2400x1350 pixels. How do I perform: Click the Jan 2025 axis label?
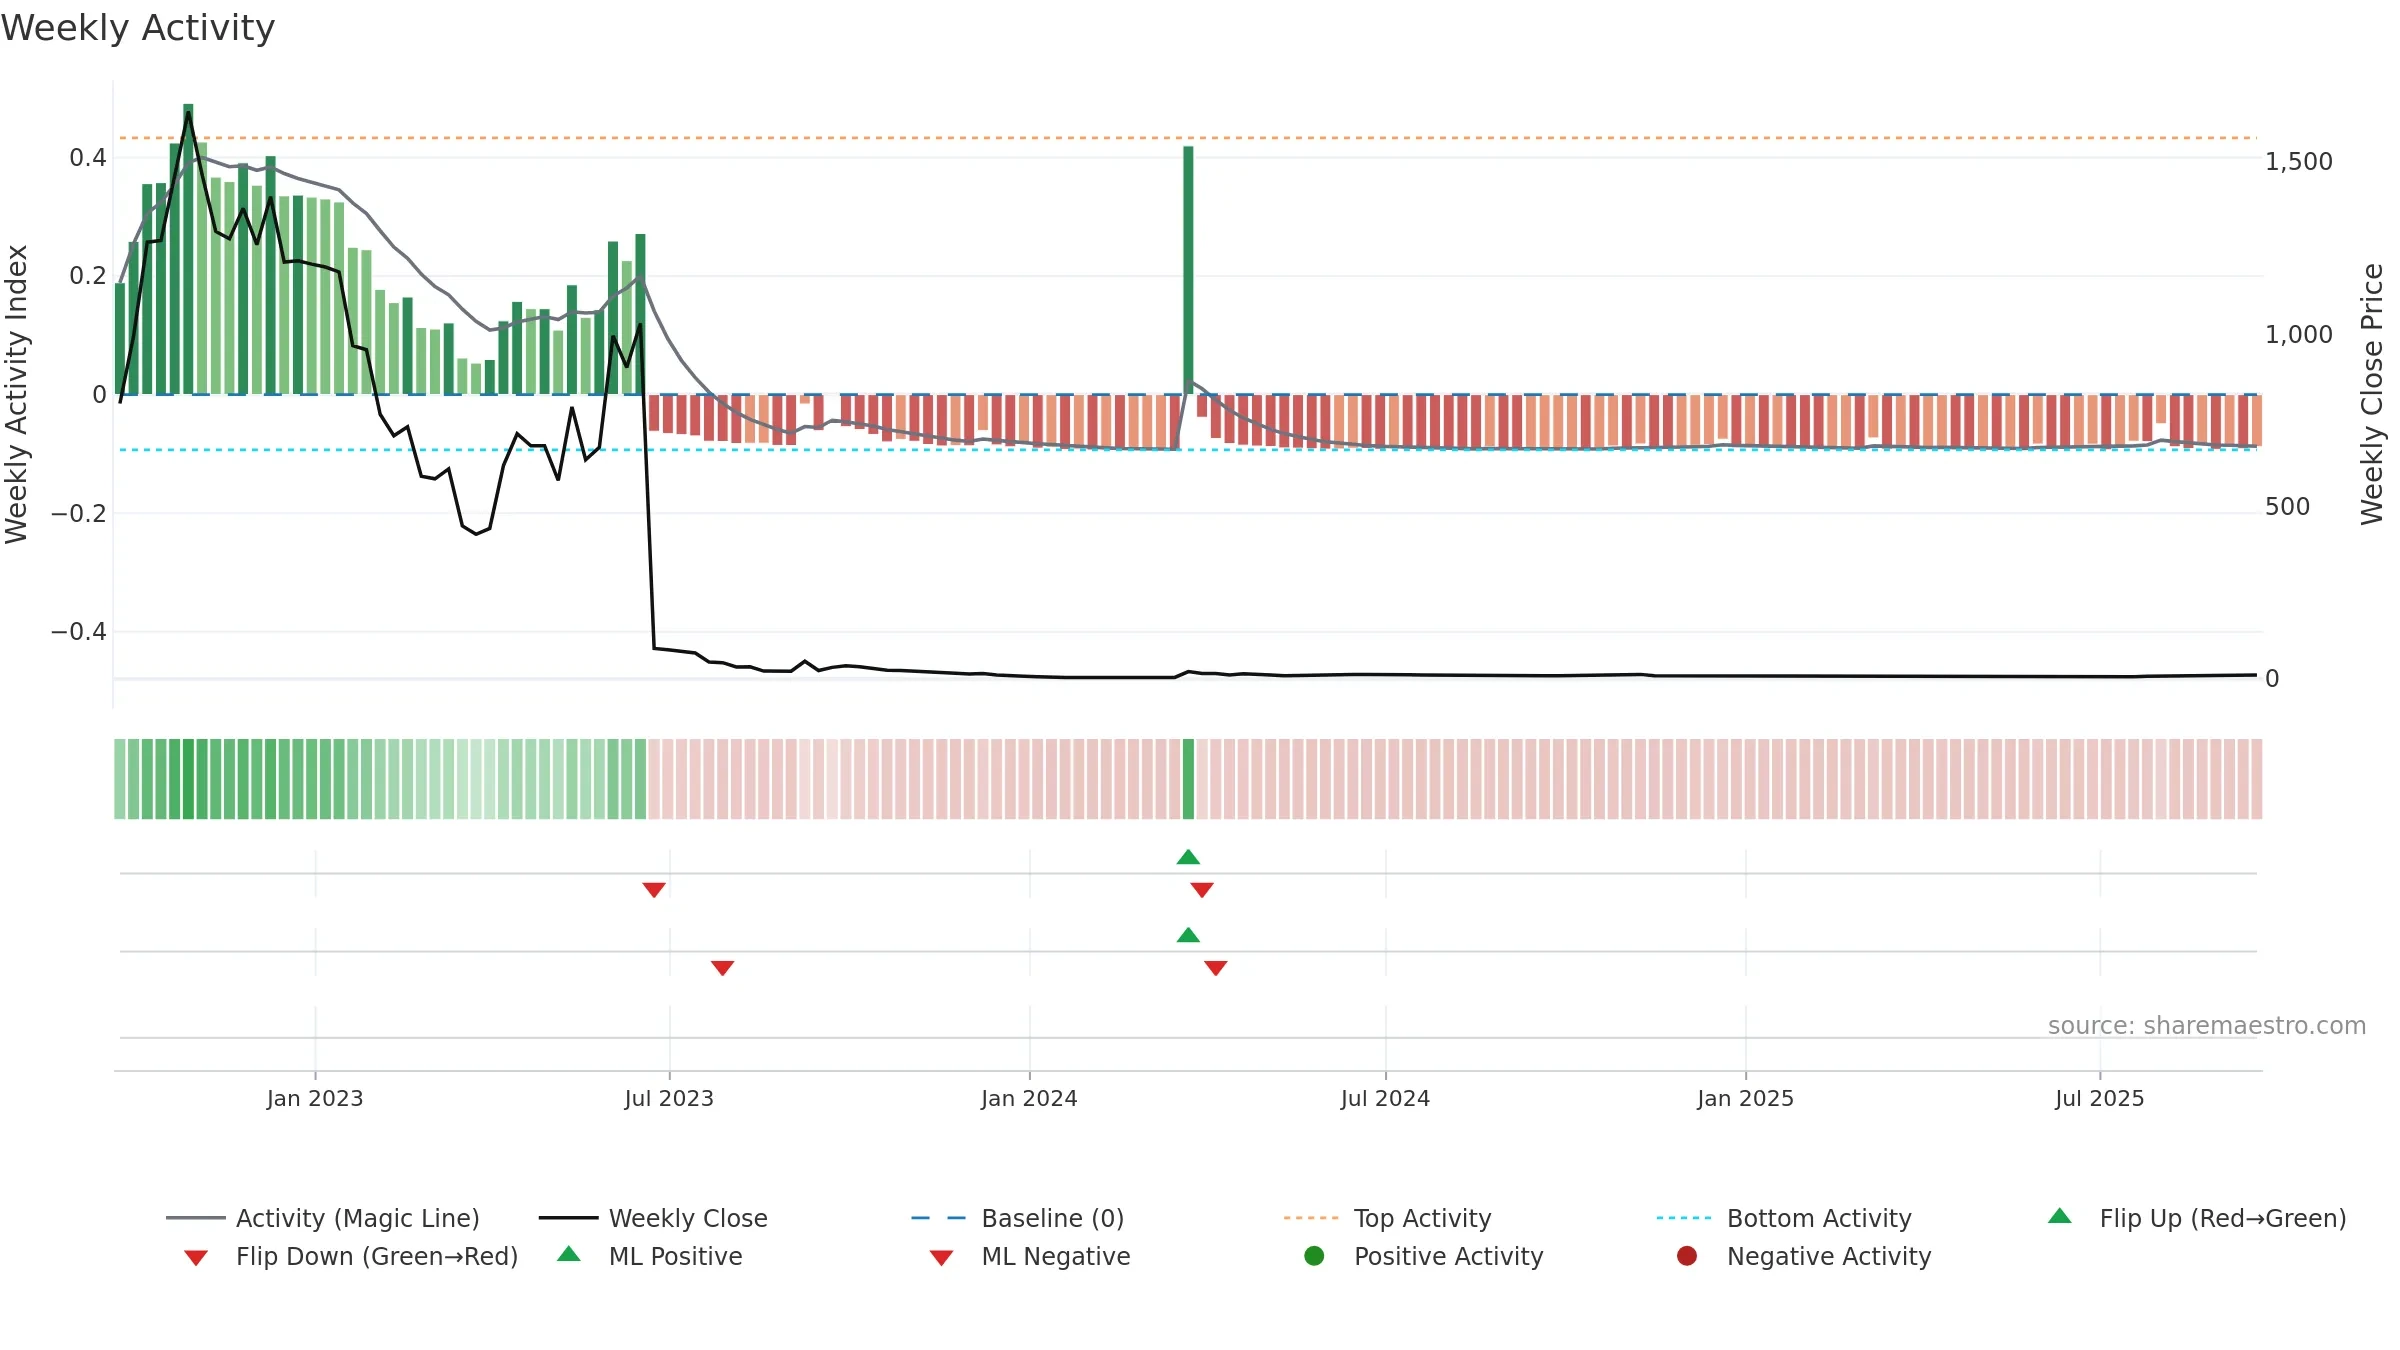coord(1745,1099)
